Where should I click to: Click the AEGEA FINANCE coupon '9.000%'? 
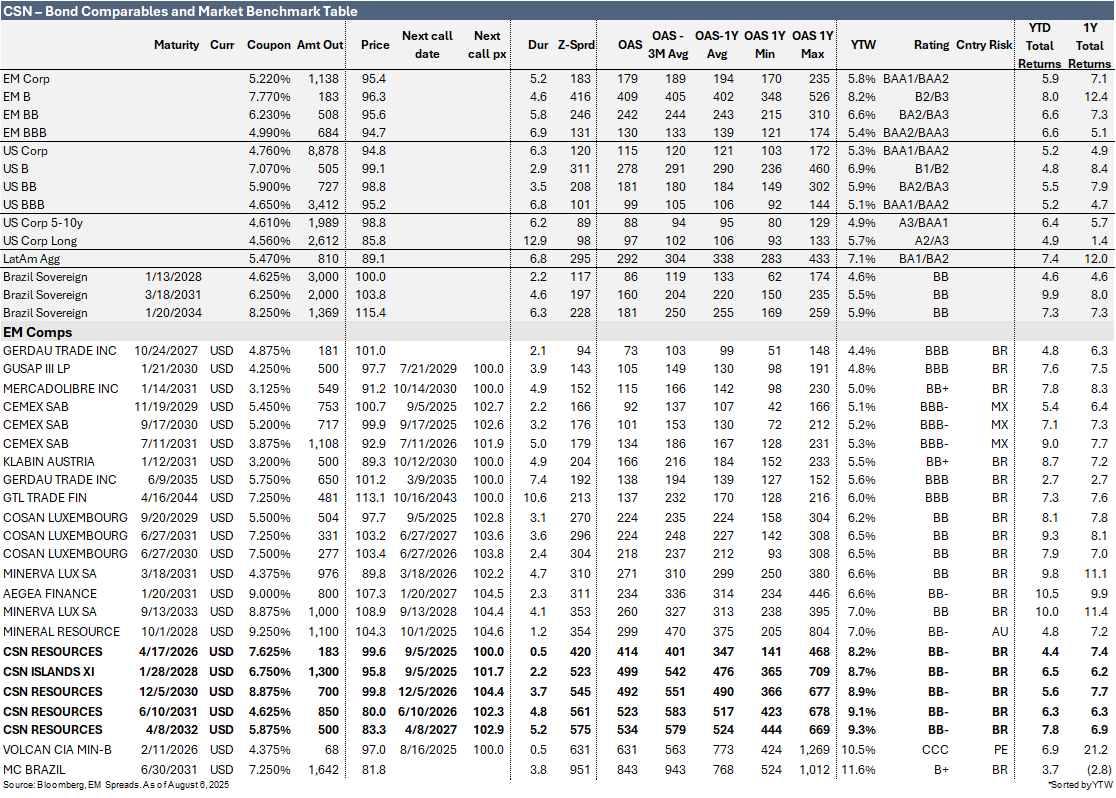coord(269,593)
